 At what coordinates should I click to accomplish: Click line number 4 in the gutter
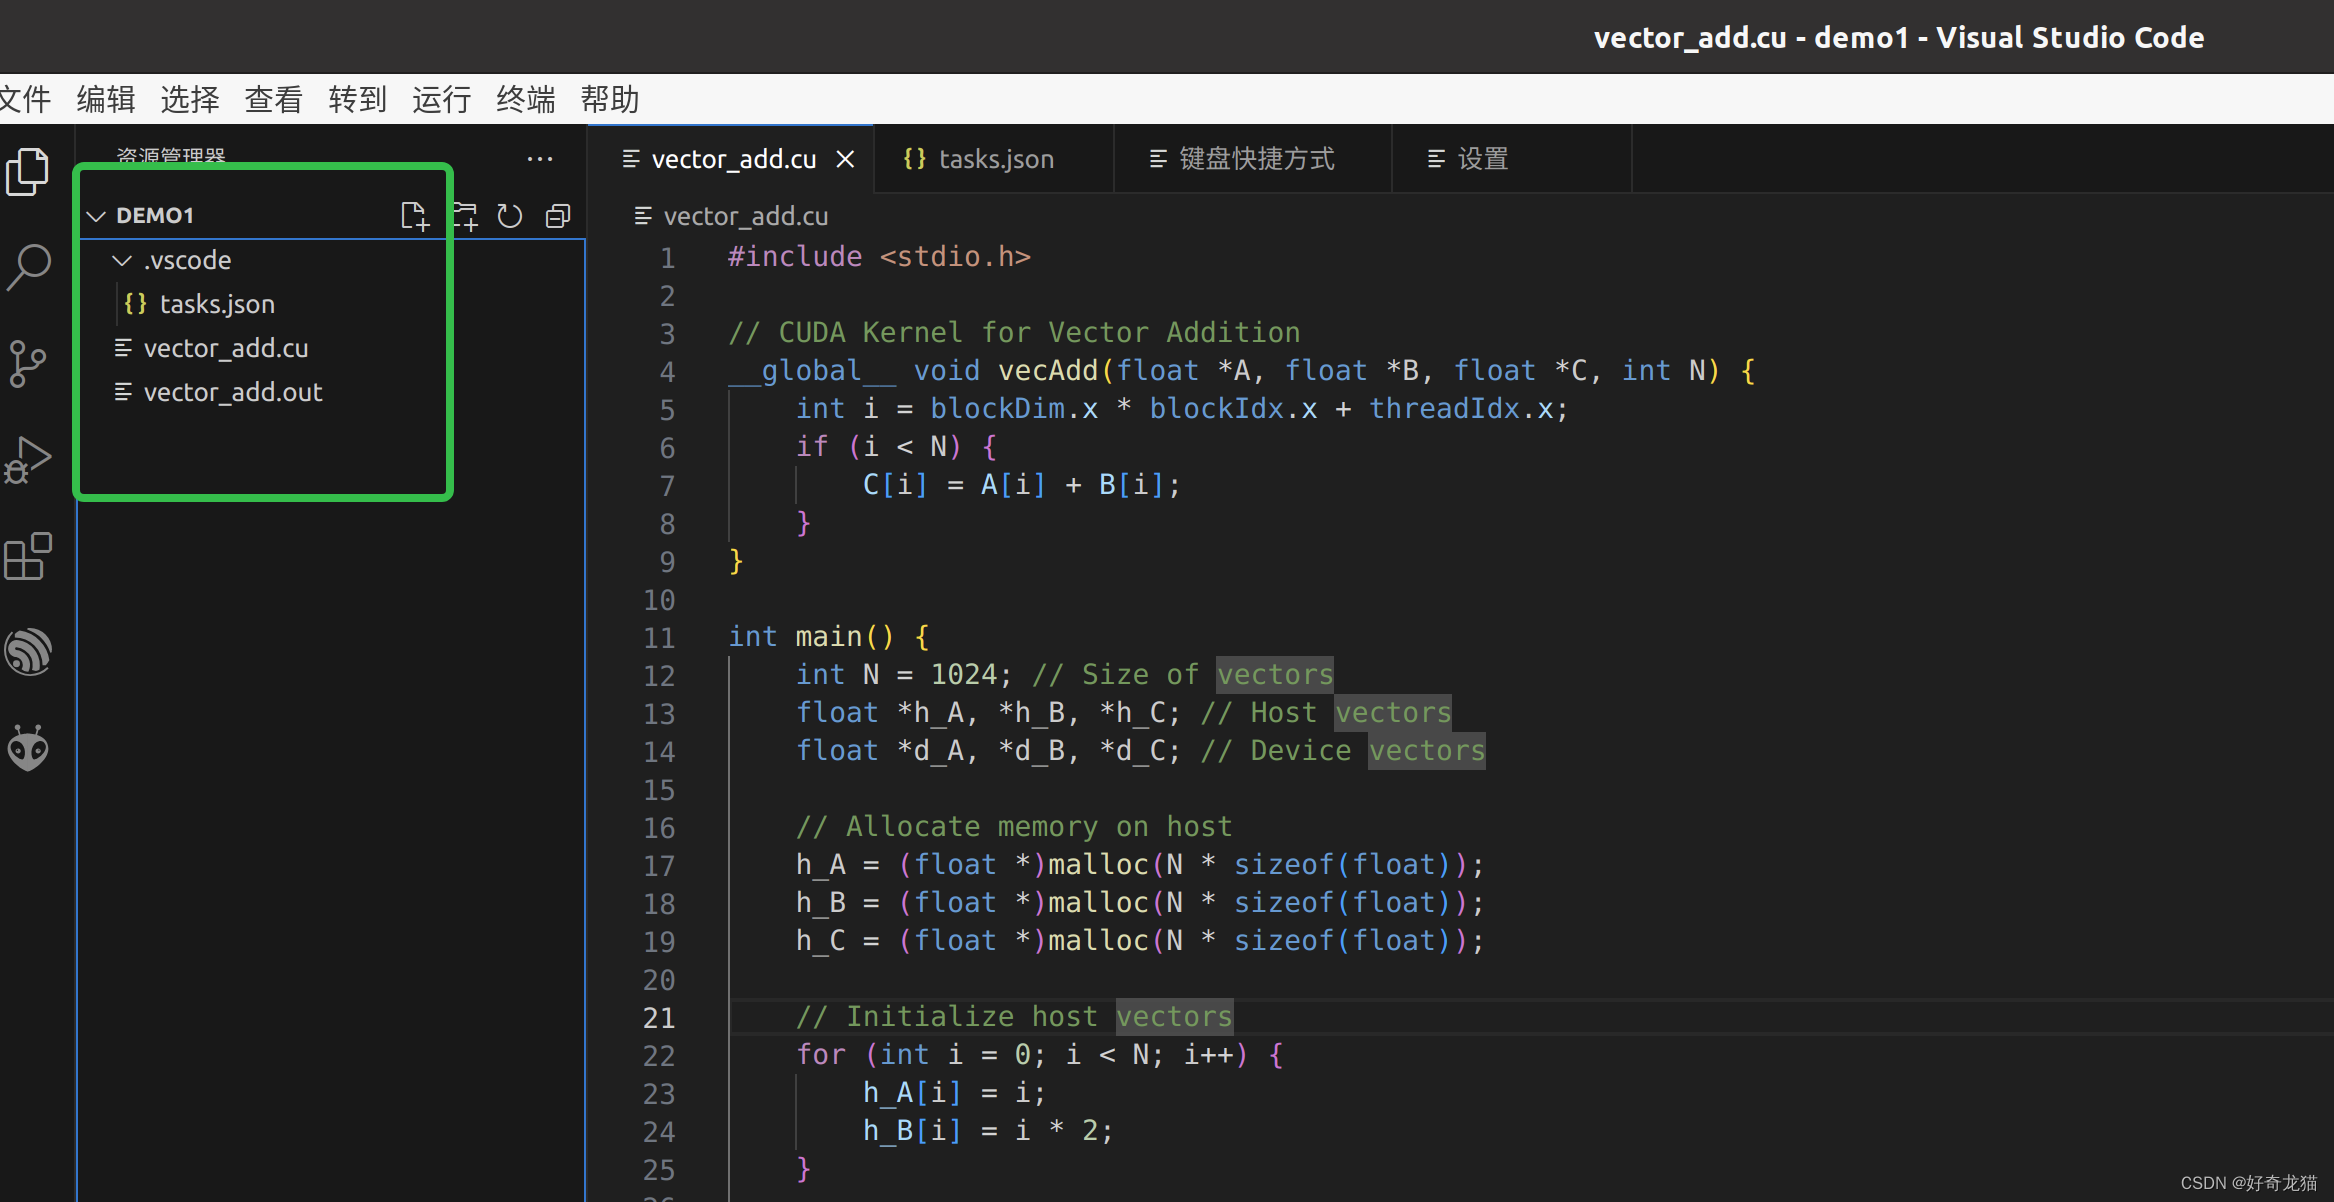(x=667, y=372)
